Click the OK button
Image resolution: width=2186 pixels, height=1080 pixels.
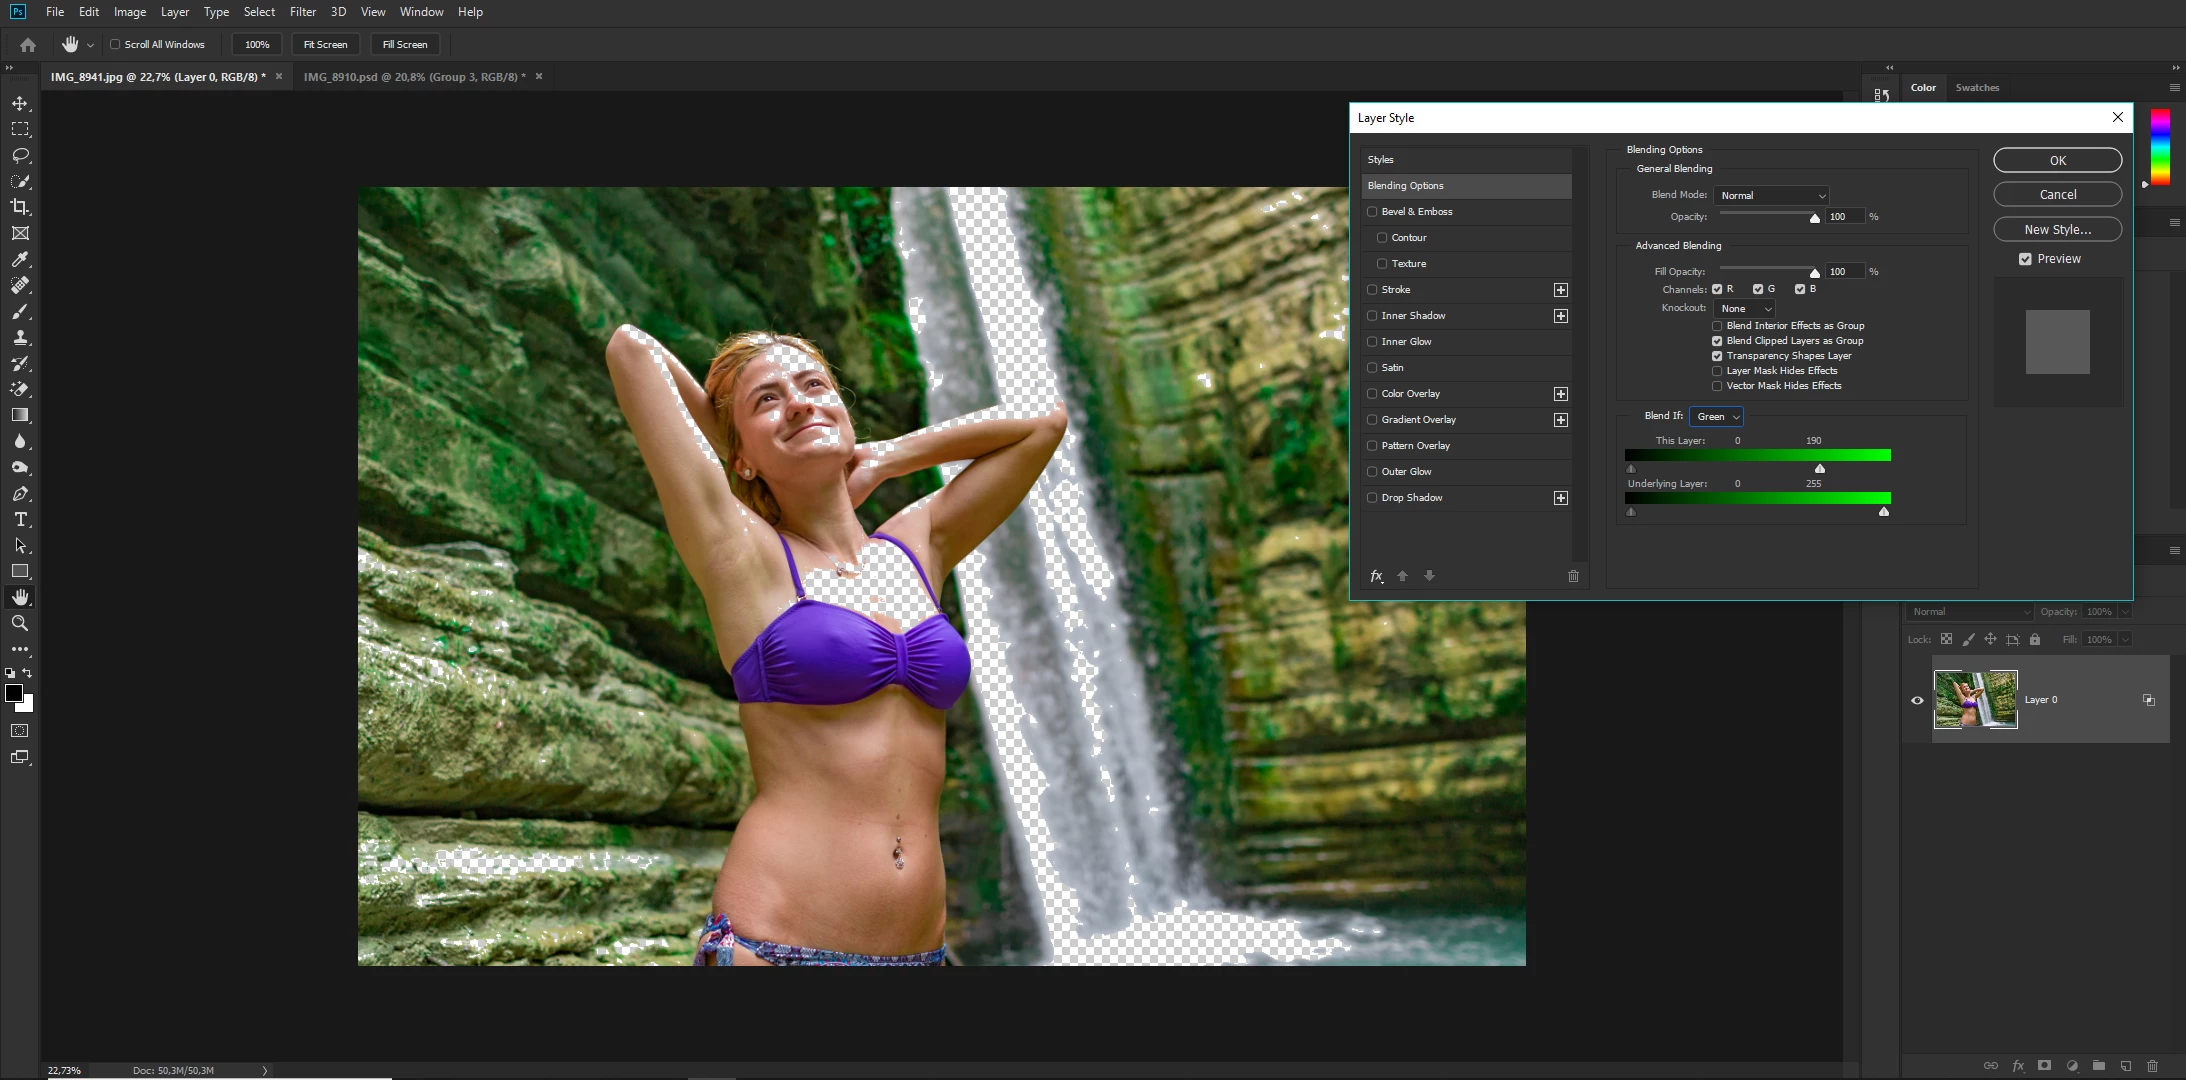tap(2057, 161)
